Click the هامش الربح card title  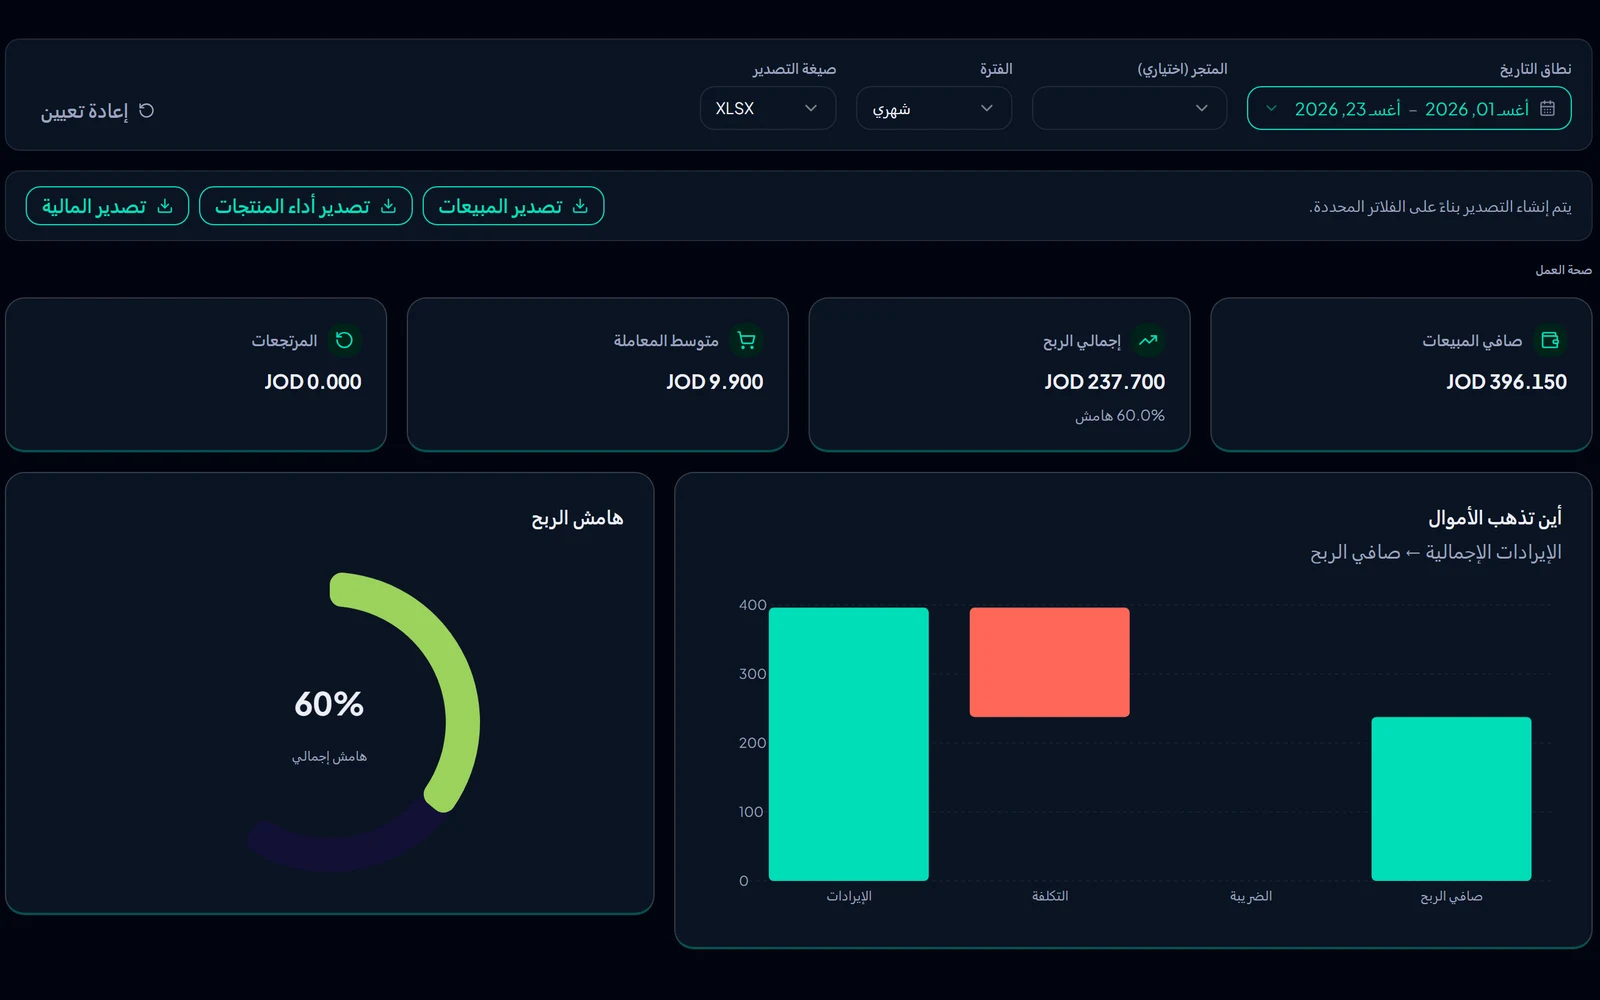pos(577,518)
